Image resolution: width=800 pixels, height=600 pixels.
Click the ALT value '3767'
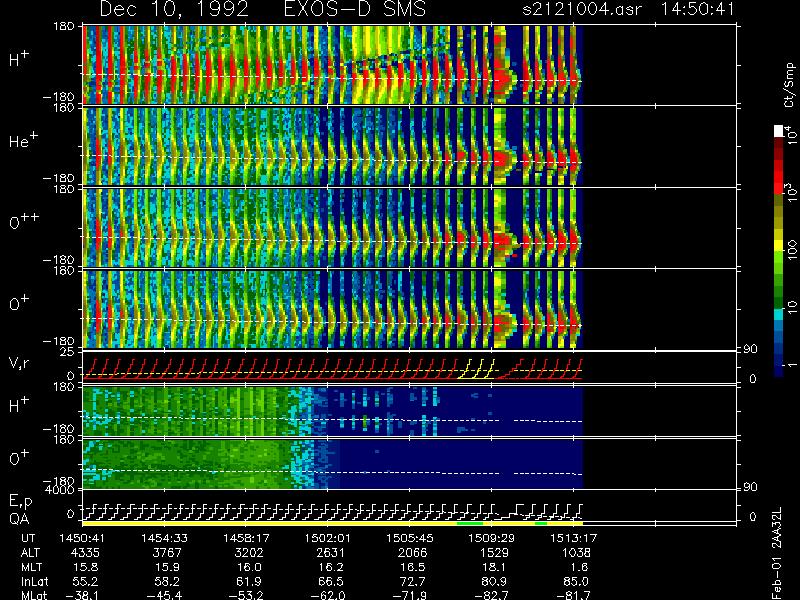pyautogui.click(x=167, y=553)
